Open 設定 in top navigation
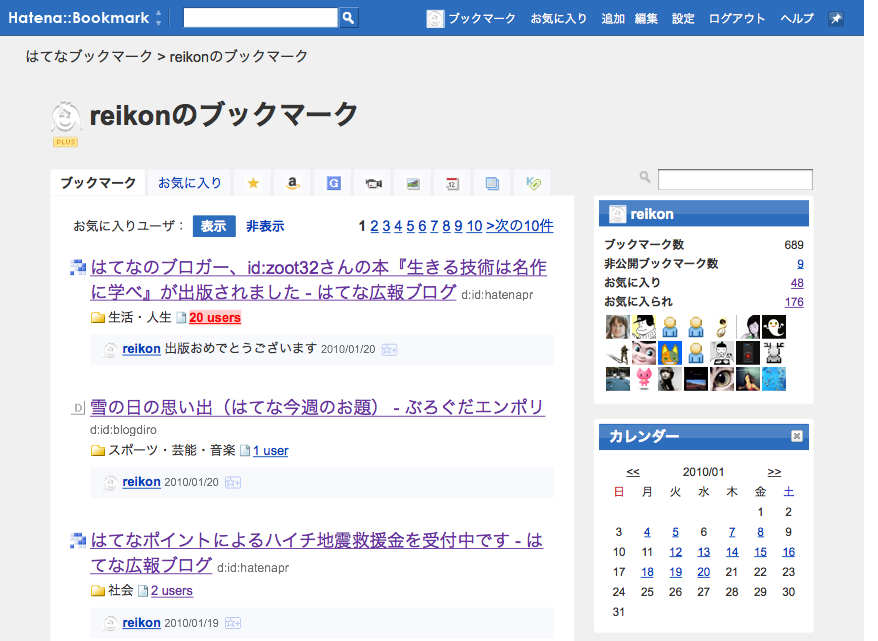878x641 pixels. tap(683, 18)
